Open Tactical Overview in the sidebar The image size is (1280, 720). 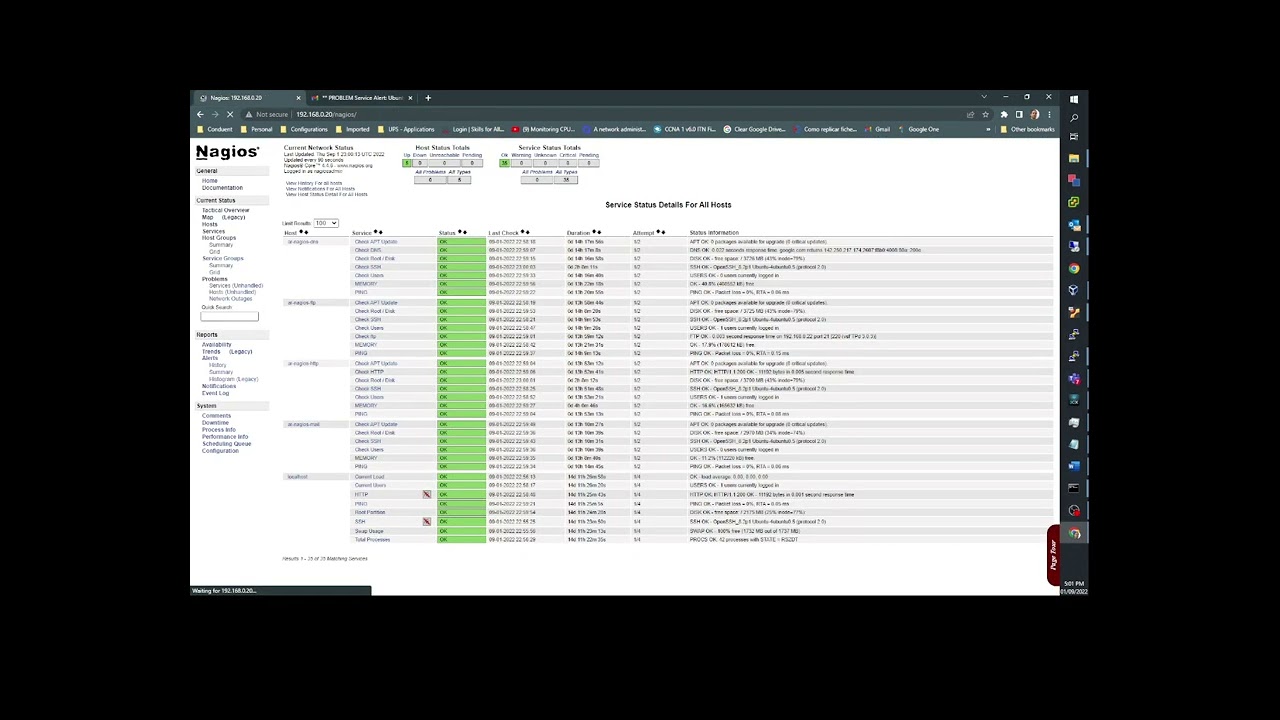[225, 210]
